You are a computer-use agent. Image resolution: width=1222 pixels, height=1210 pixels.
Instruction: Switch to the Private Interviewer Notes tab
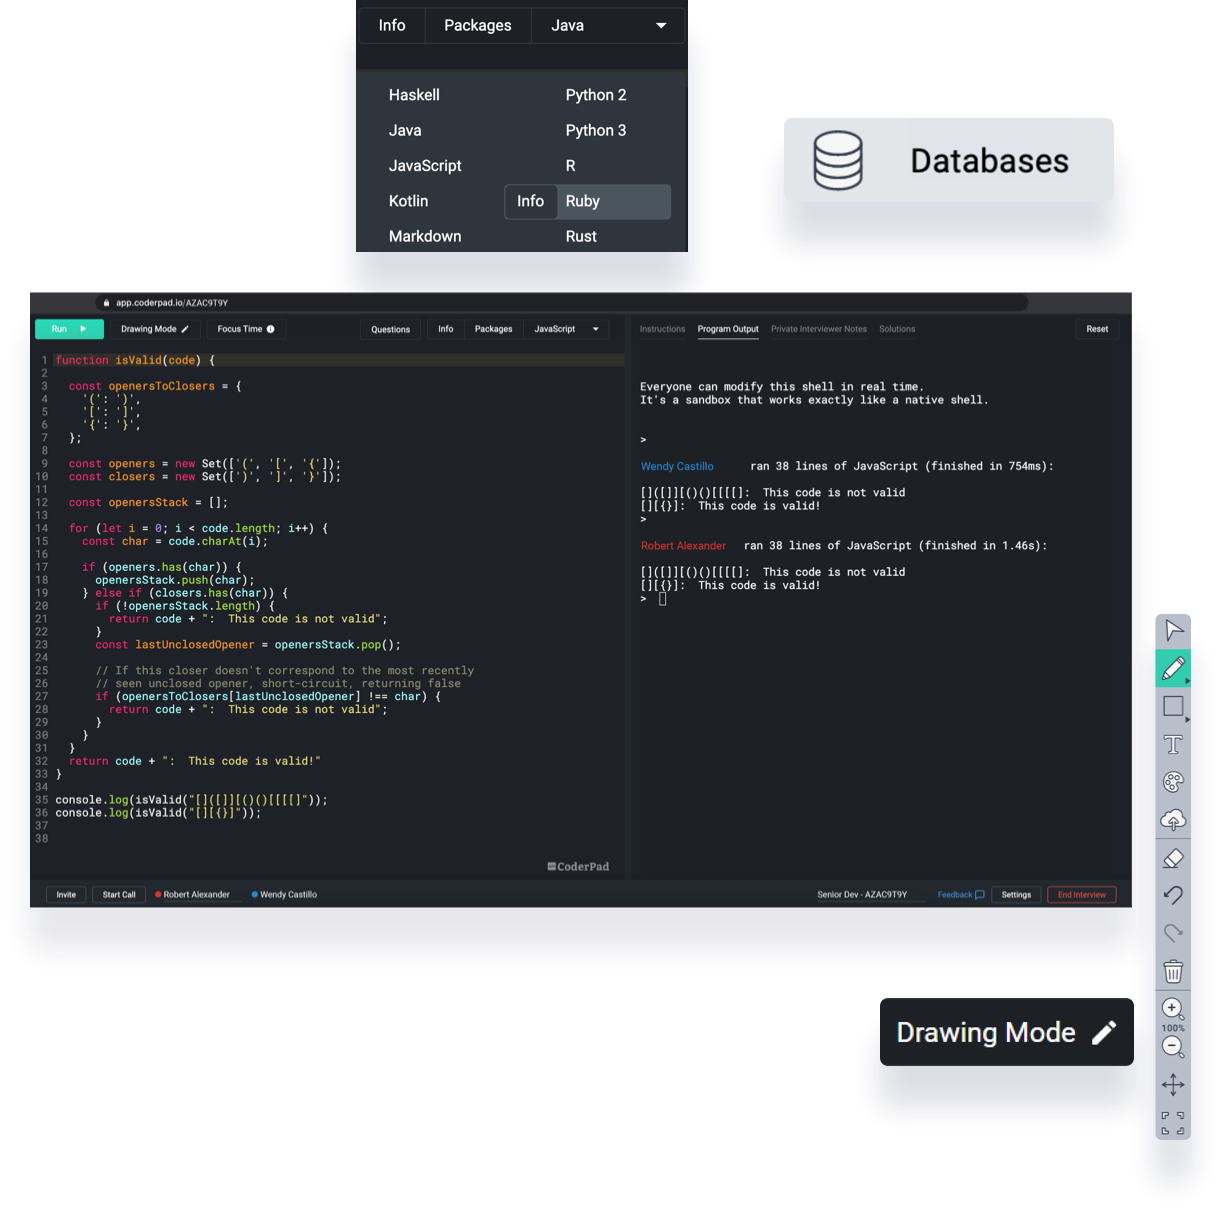tap(819, 329)
